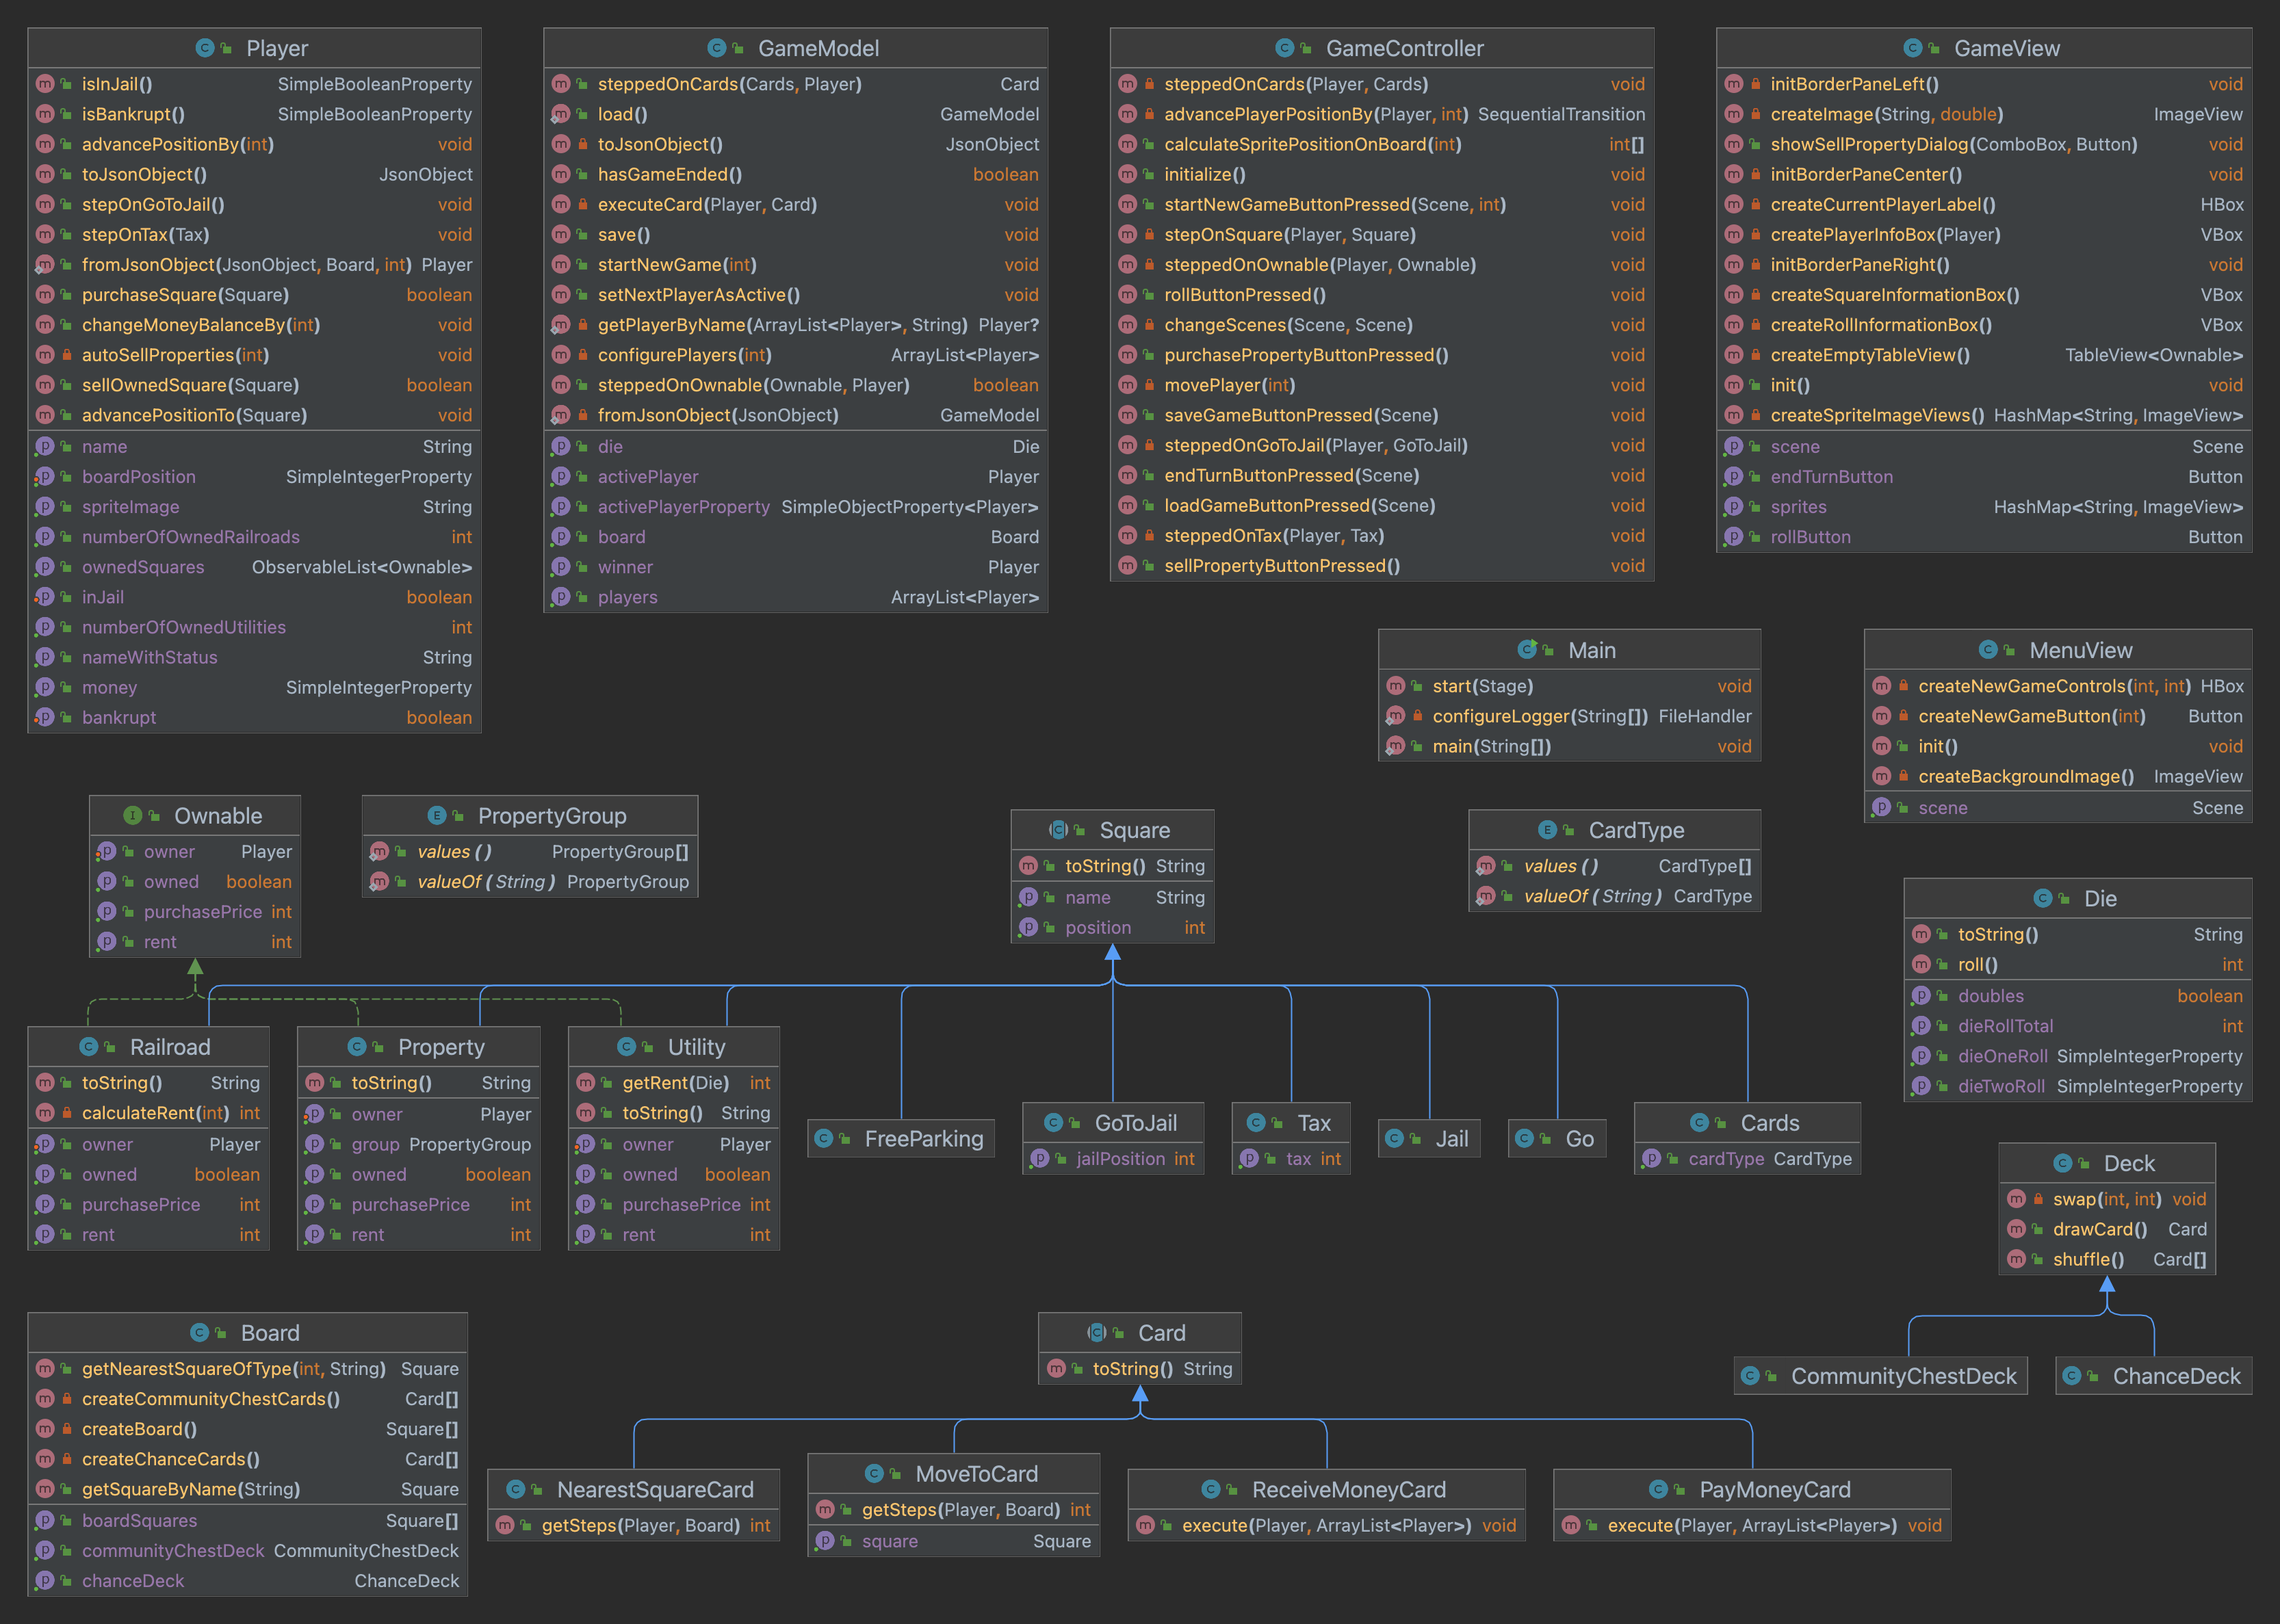This screenshot has width=2280, height=1624.
Task: Click the class icon beside NearestSquareCard
Action: tap(516, 1490)
